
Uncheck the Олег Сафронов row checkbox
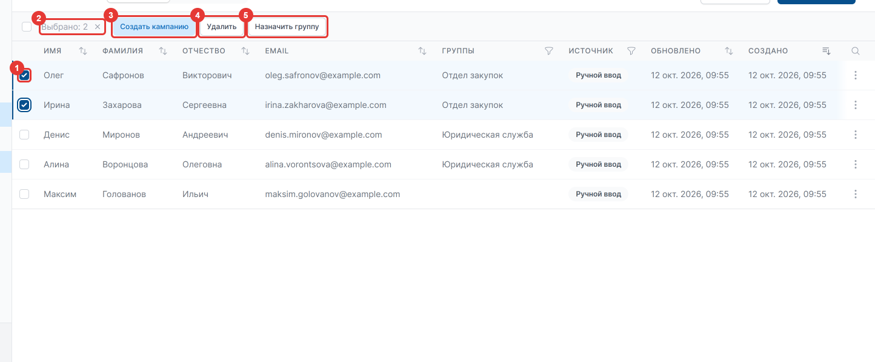[x=24, y=75]
